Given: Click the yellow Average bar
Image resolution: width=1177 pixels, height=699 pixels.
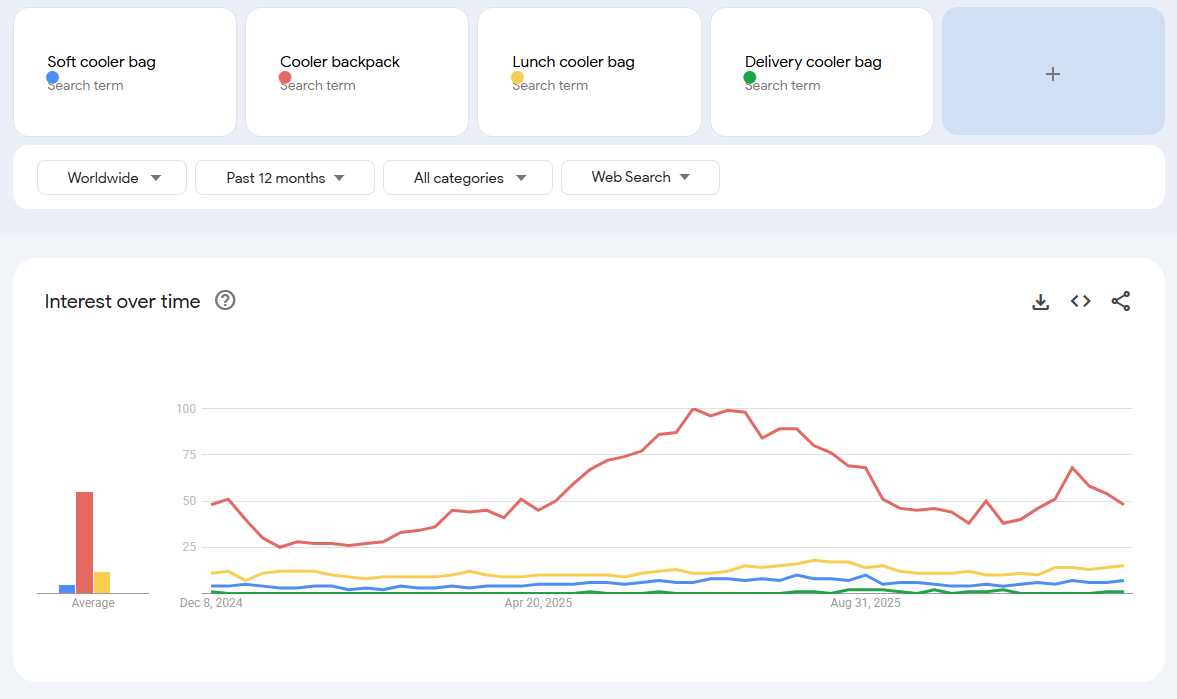Looking at the screenshot, I should 102,583.
